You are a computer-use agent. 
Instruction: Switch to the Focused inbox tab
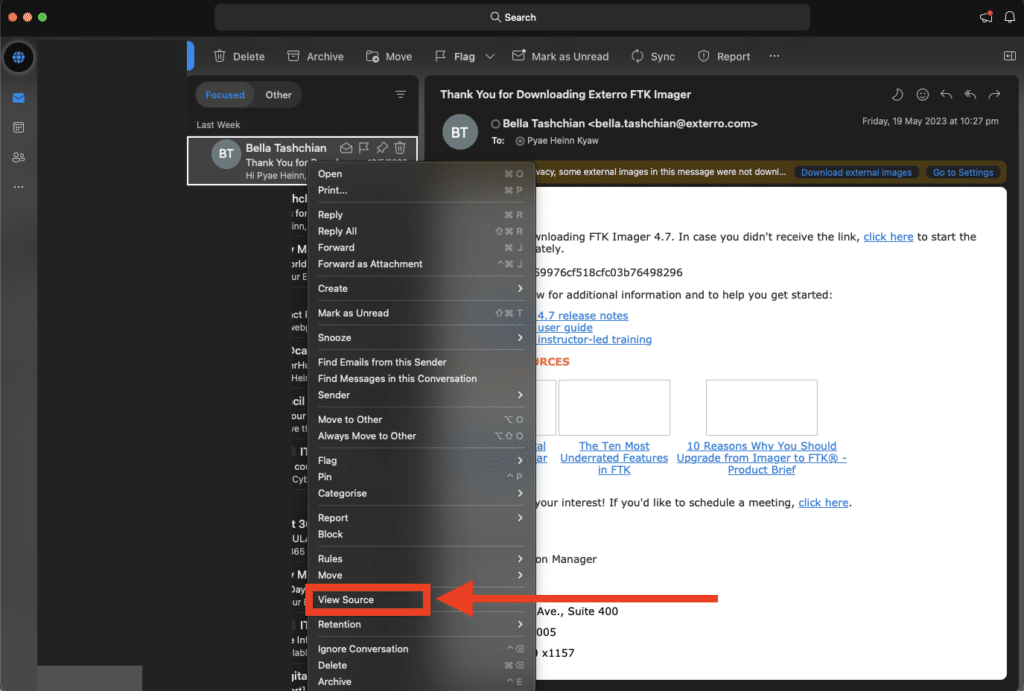click(x=225, y=95)
